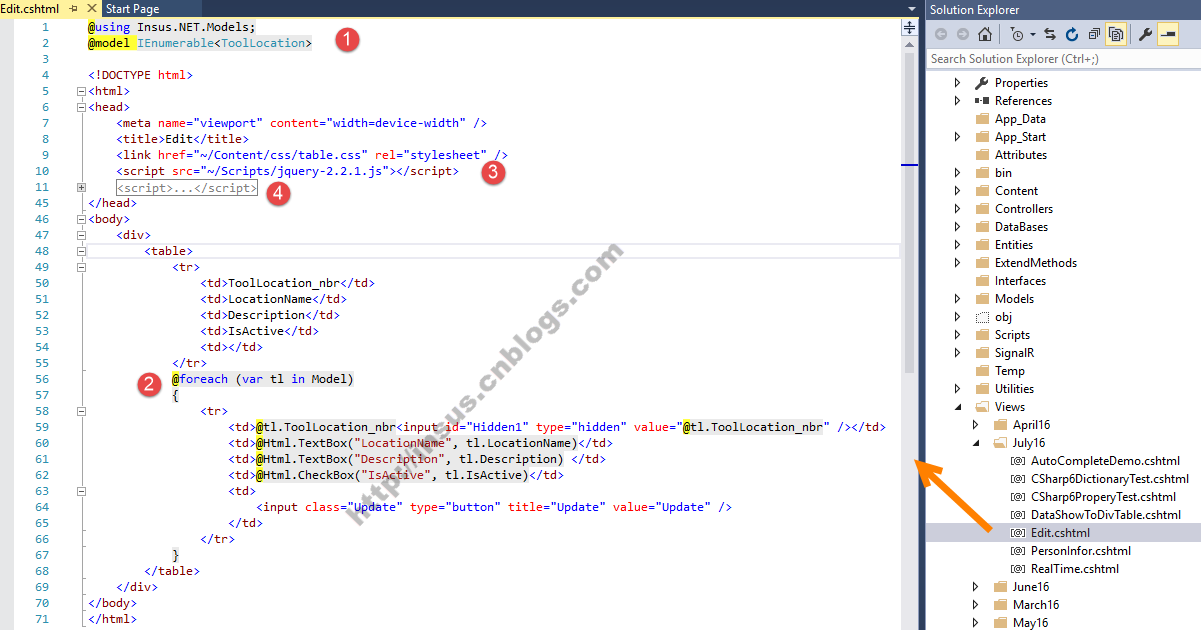Click the PersonInfor.cshtml file icon
1201x630 pixels.
[x=1018, y=551]
